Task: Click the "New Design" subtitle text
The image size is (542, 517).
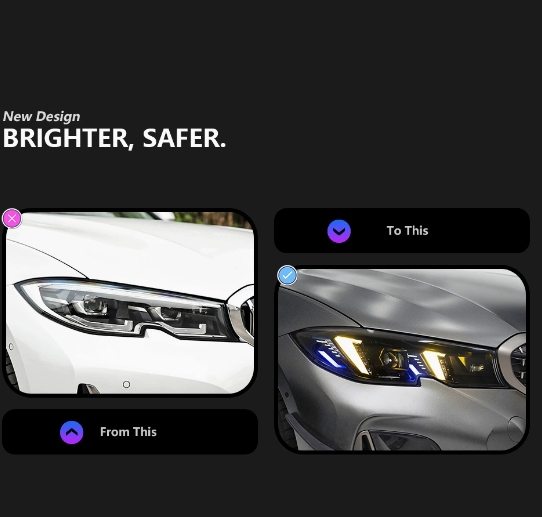Action: point(41,116)
